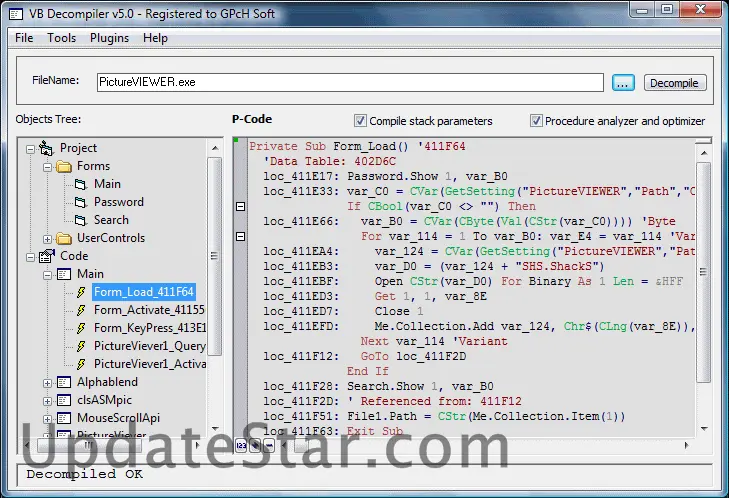The width and height of the screenshot is (729, 498).
Task: Collapse the For var_114 code block
Action: click(x=240, y=237)
